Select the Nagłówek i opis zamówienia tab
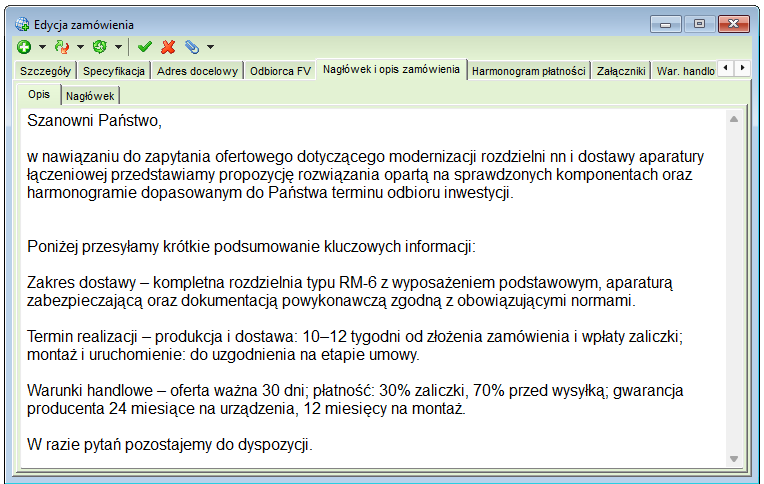 [x=391, y=69]
